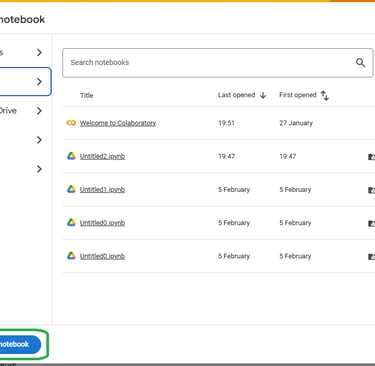Expand the top sidebar chevron
This screenshot has height=366, width=375.
[x=39, y=52]
